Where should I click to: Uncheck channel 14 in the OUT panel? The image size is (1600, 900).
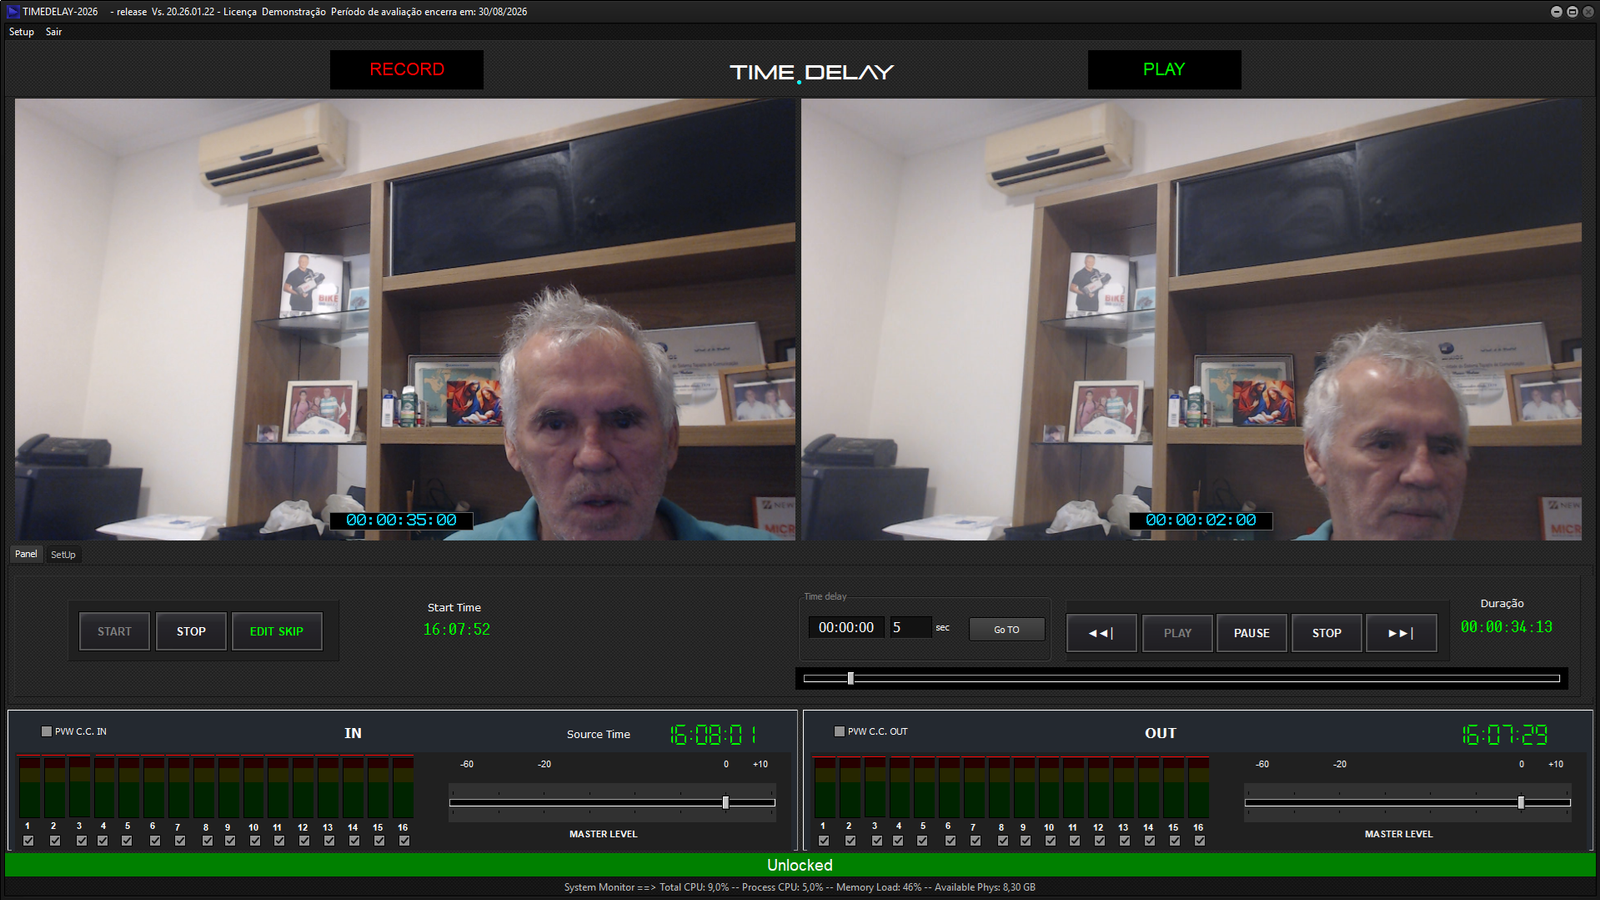(1149, 841)
